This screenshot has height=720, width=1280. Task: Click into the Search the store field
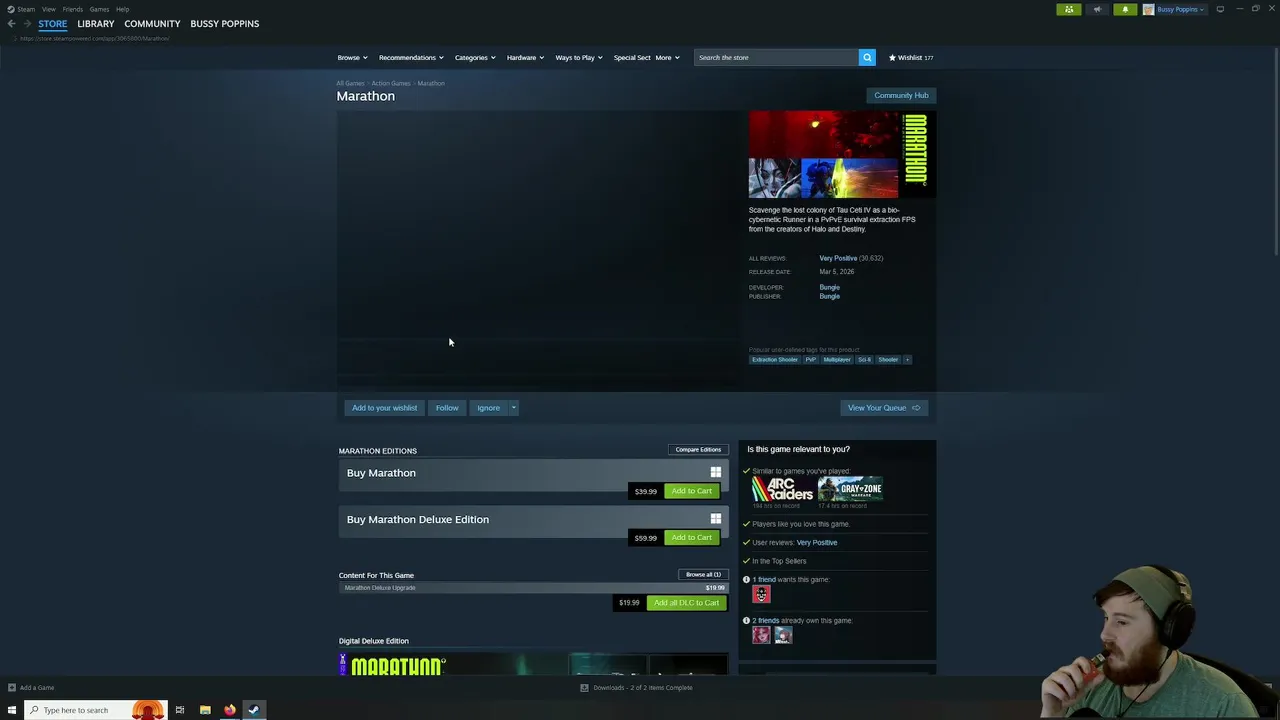tap(776, 57)
